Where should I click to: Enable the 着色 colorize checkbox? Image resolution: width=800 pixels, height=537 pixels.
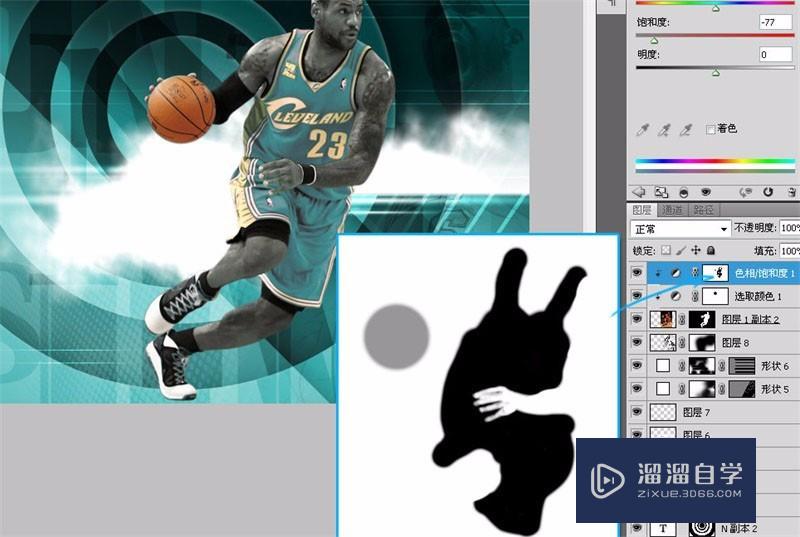pyautogui.click(x=710, y=130)
